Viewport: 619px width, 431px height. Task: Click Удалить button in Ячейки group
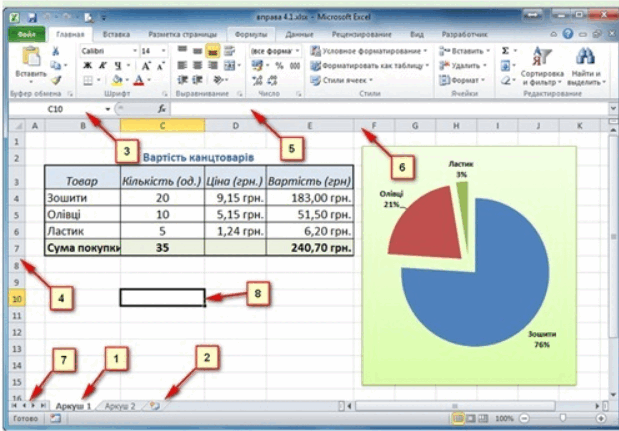click(x=463, y=66)
